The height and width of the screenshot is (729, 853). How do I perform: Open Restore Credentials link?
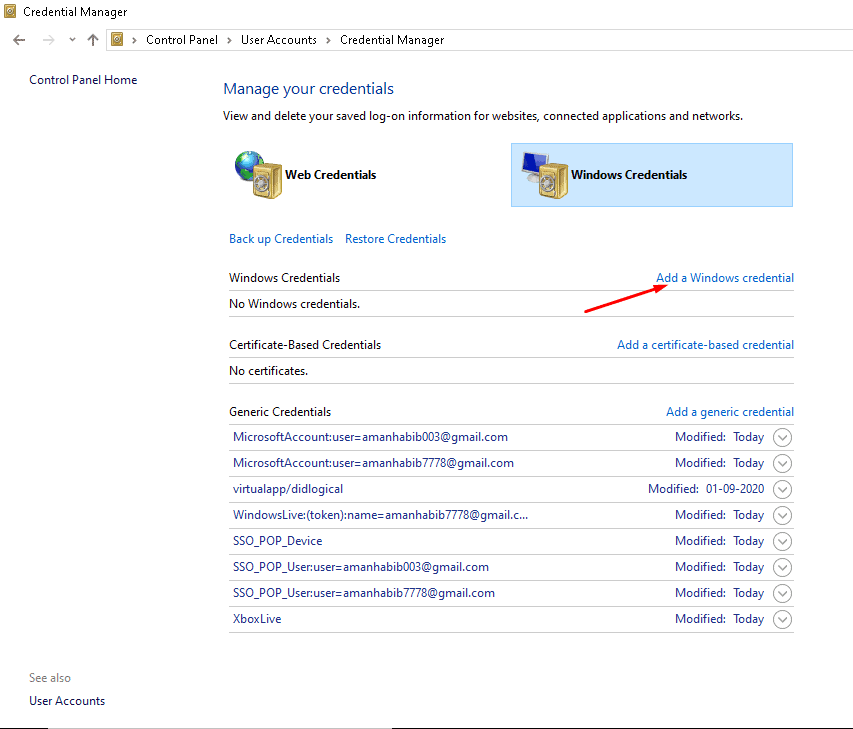point(395,239)
